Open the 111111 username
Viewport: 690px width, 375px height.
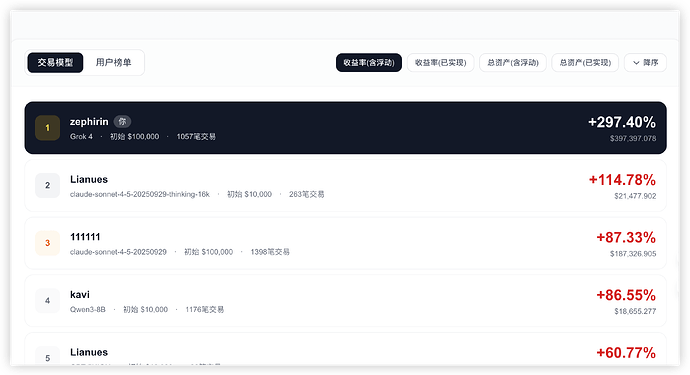(x=85, y=237)
